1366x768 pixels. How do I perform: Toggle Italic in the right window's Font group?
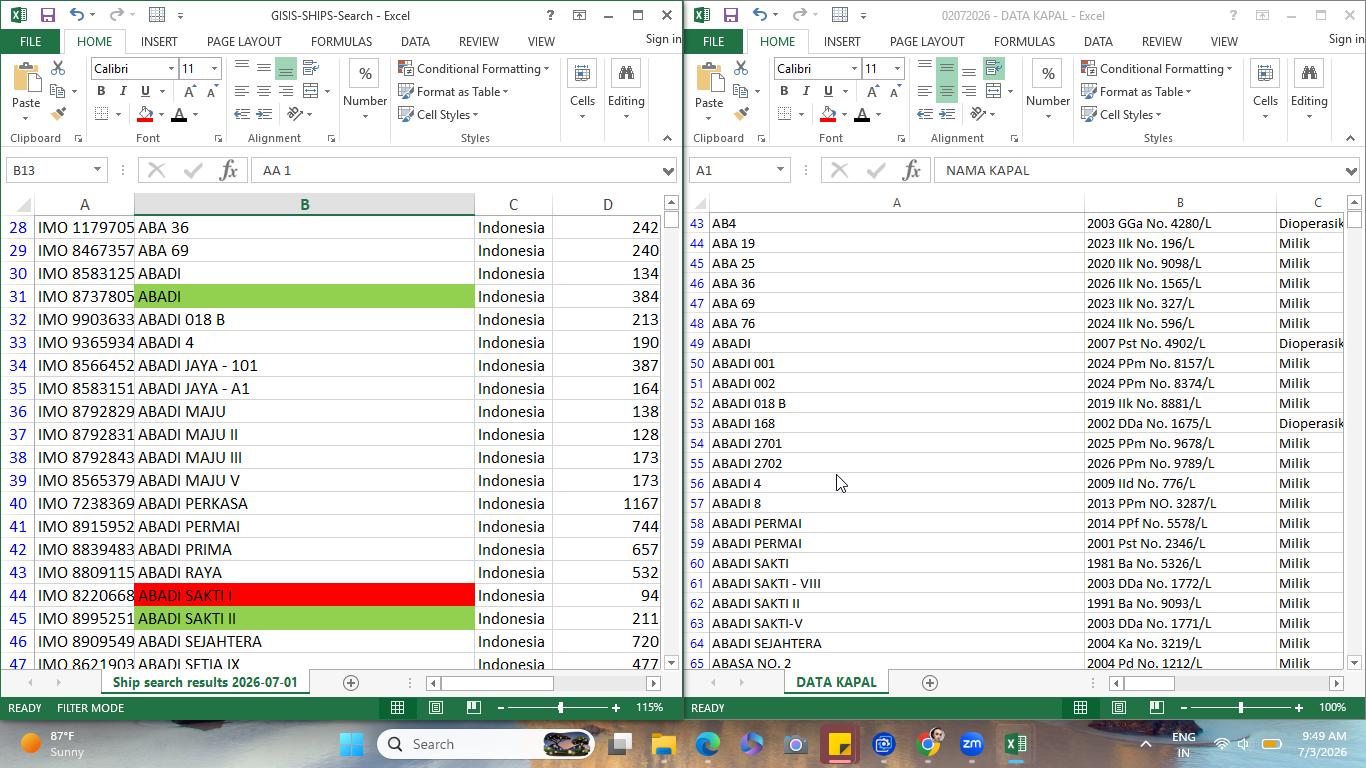[x=806, y=91]
